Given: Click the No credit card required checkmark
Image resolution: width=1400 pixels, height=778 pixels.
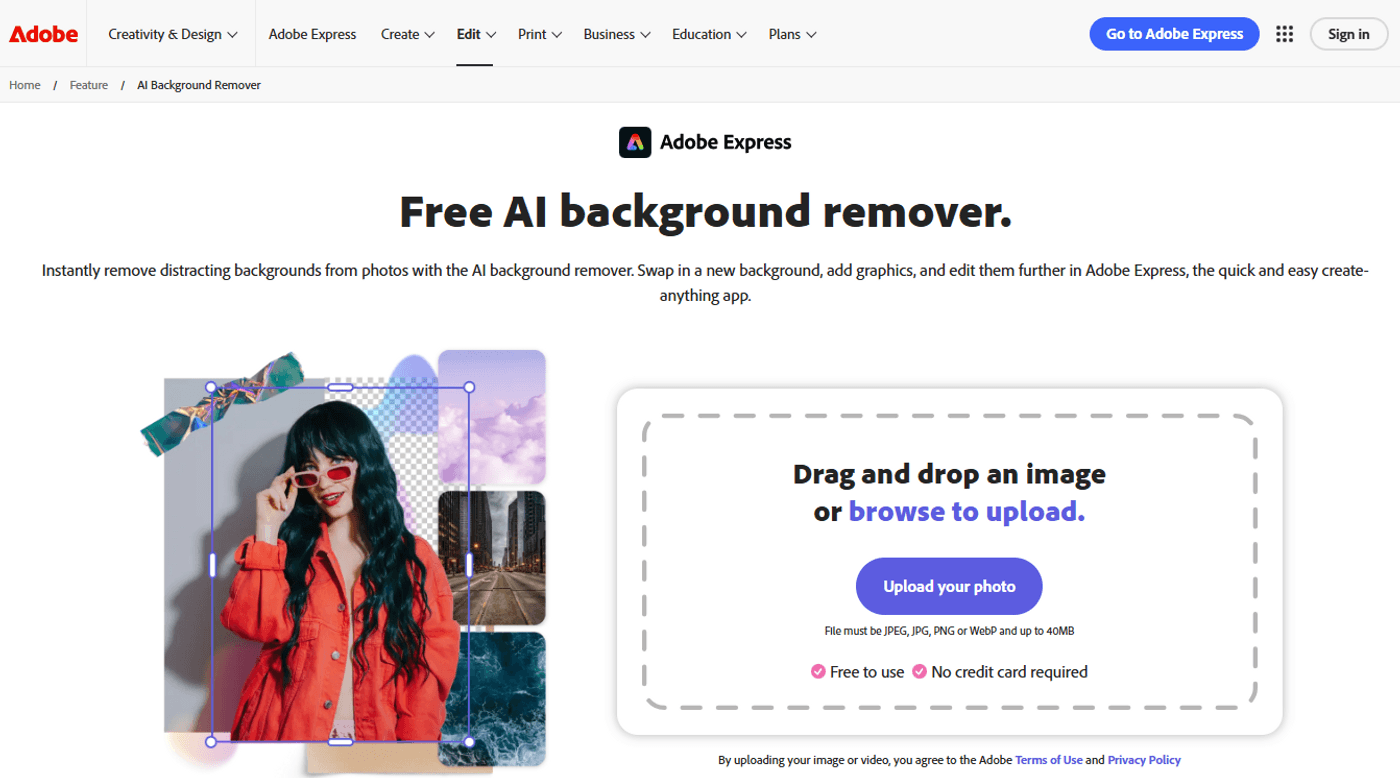Looking at the screenshot, I should pyautogui.click(x=919, y=672).
